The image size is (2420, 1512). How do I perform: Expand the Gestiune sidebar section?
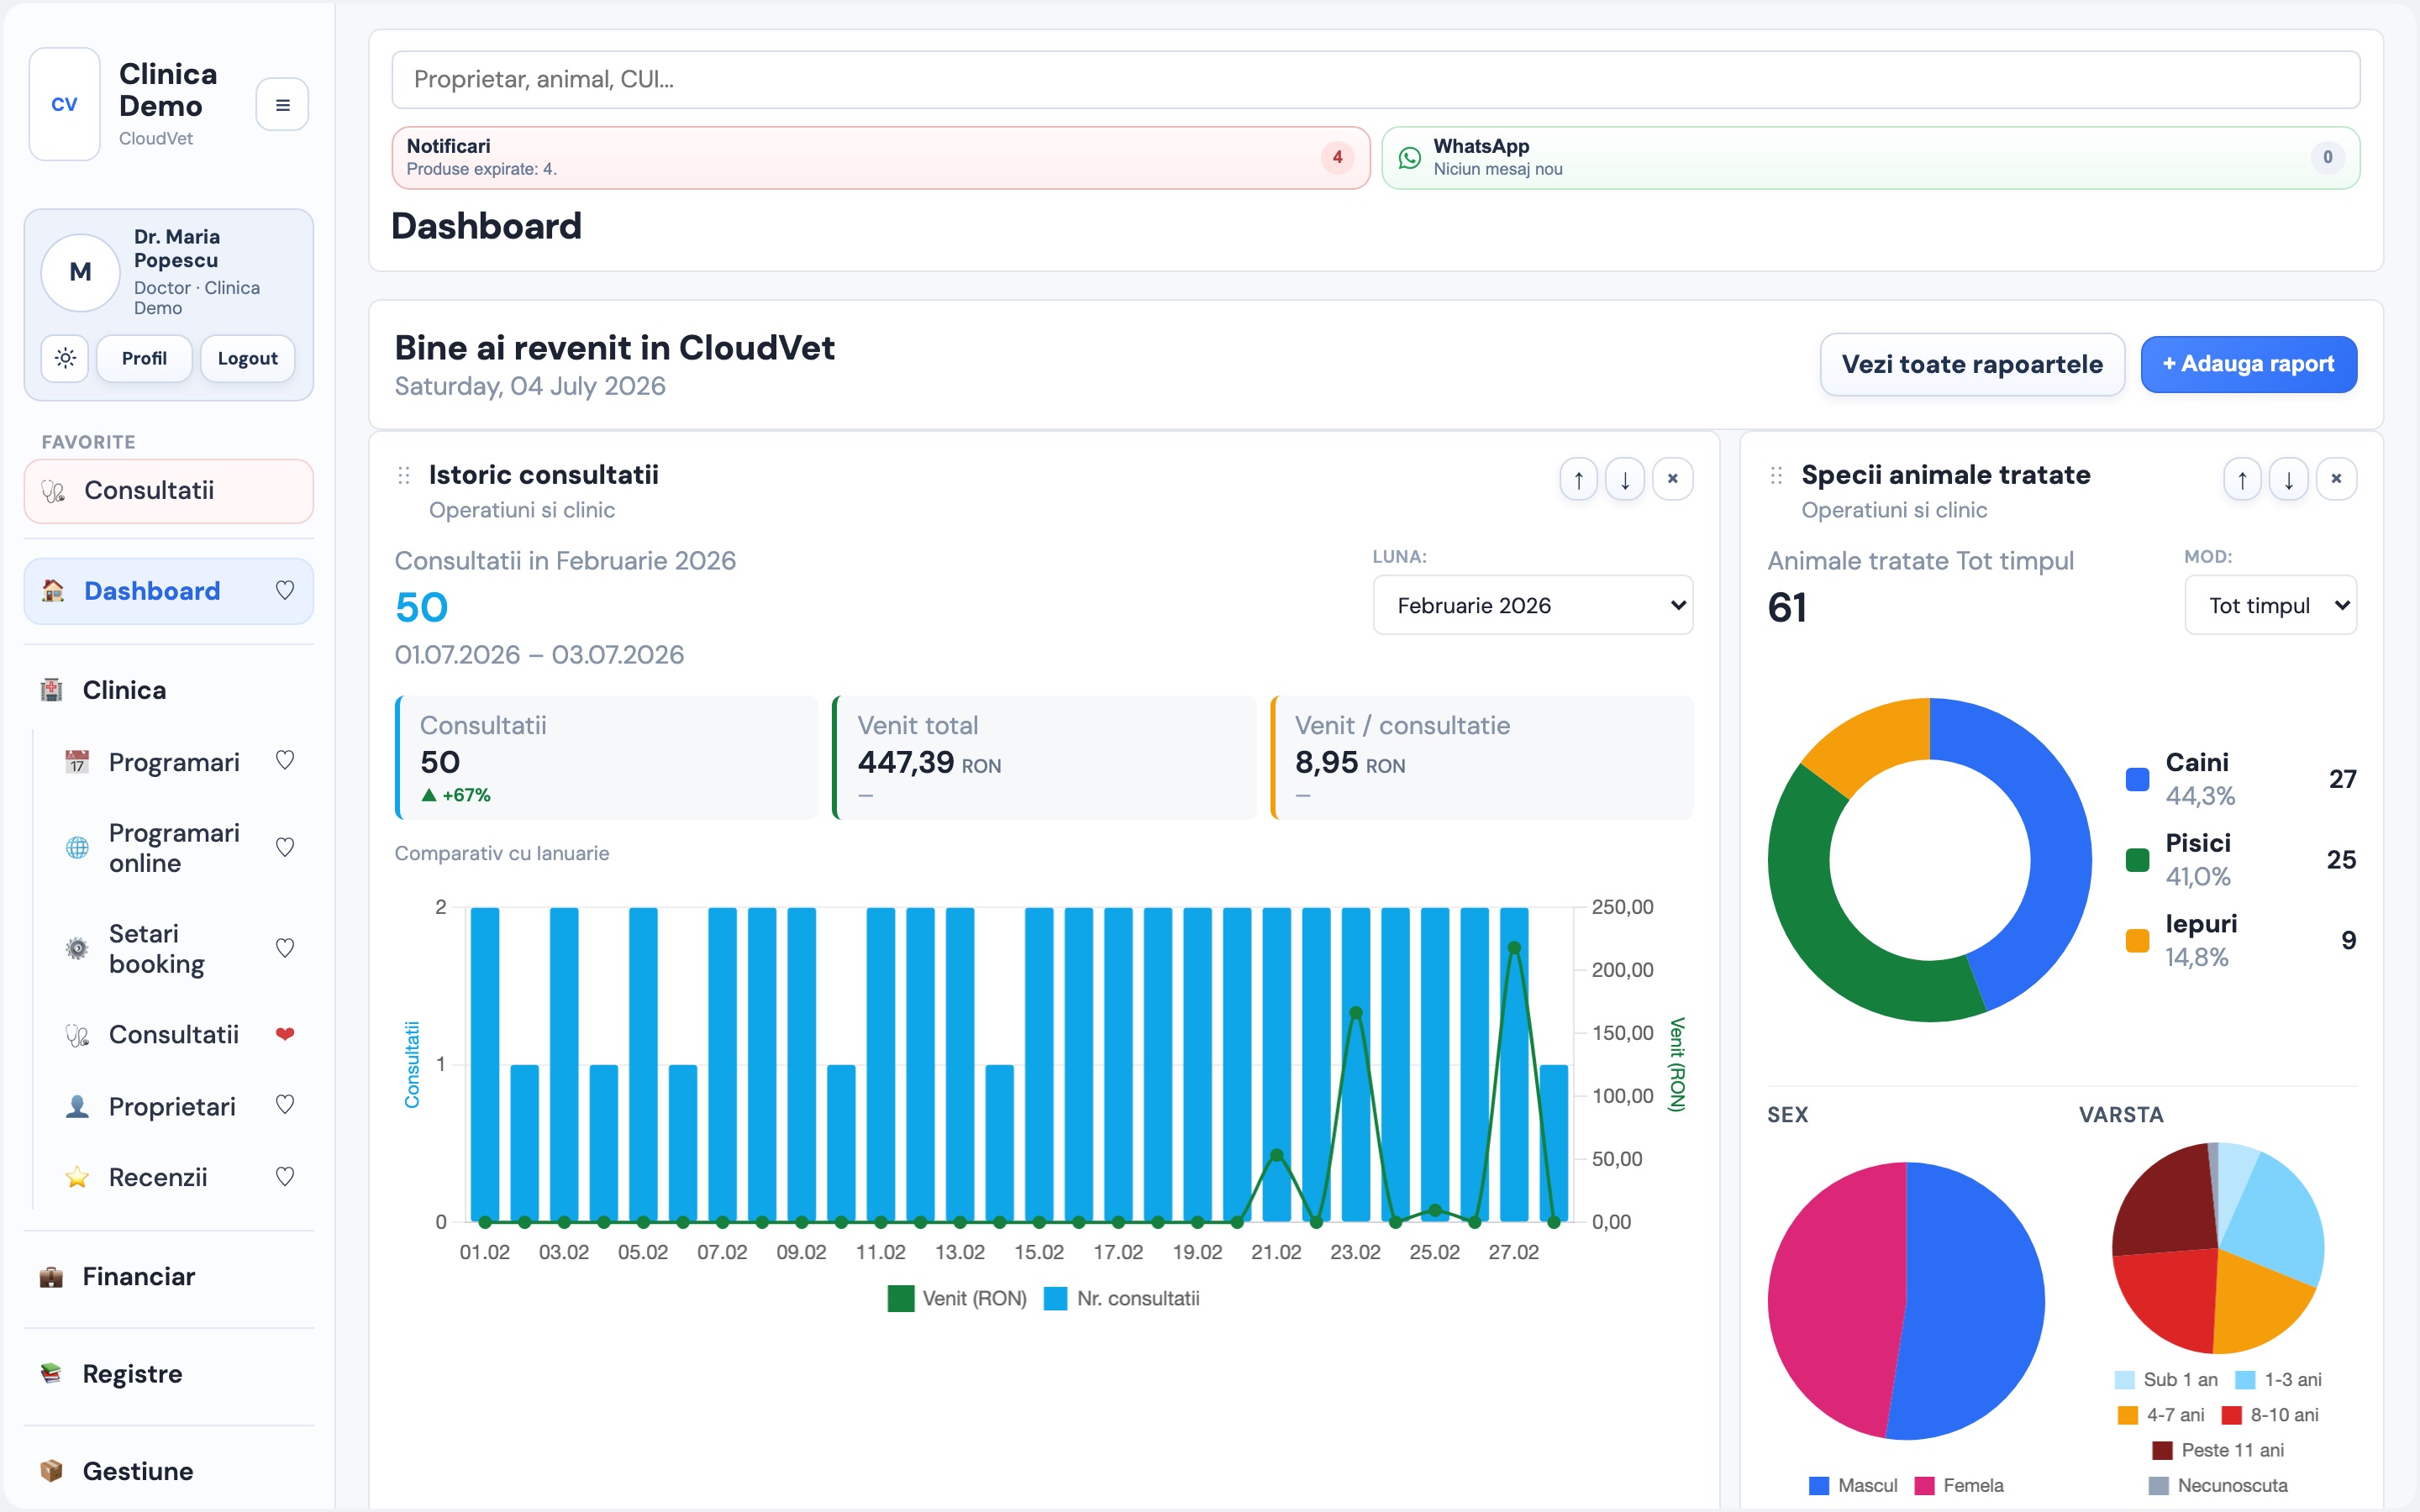coord(168,1471)
